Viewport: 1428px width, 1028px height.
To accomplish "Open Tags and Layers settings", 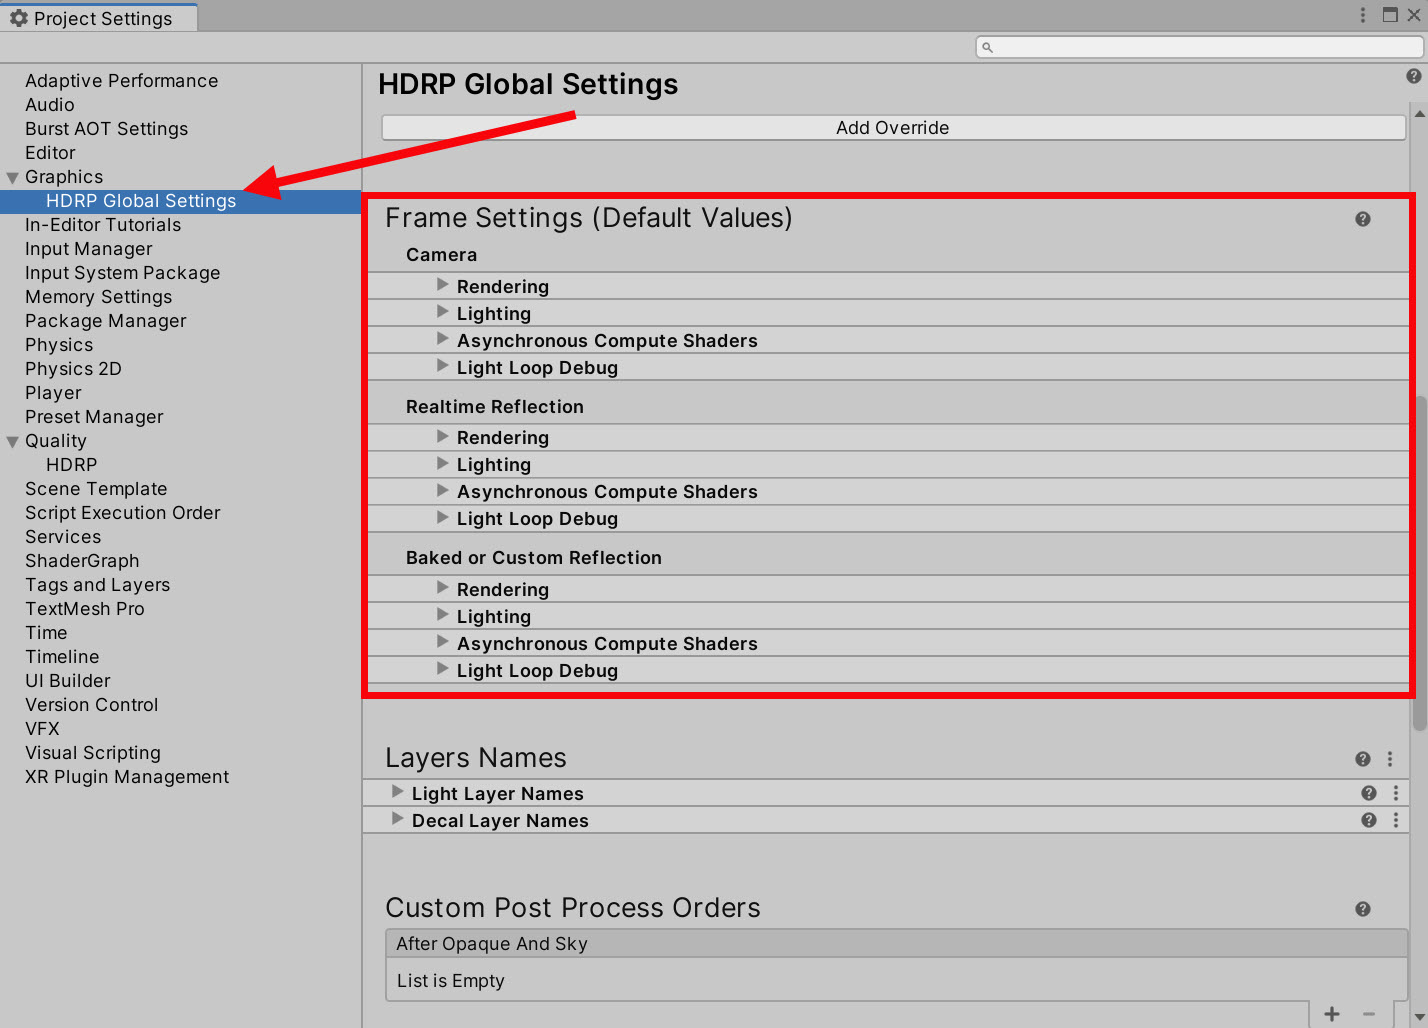I will (x=97, y=585).
